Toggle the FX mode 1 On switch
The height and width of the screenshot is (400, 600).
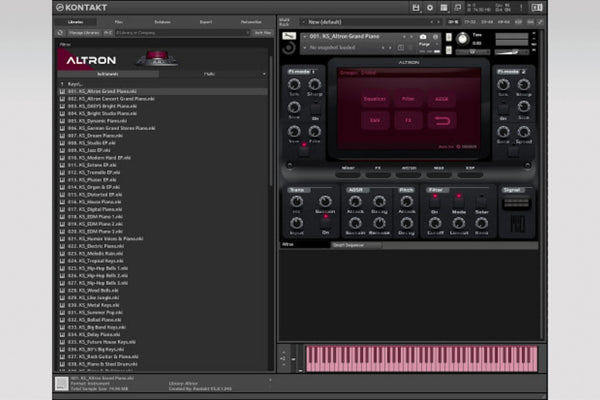pyautogui.click(x=315, y=108)
